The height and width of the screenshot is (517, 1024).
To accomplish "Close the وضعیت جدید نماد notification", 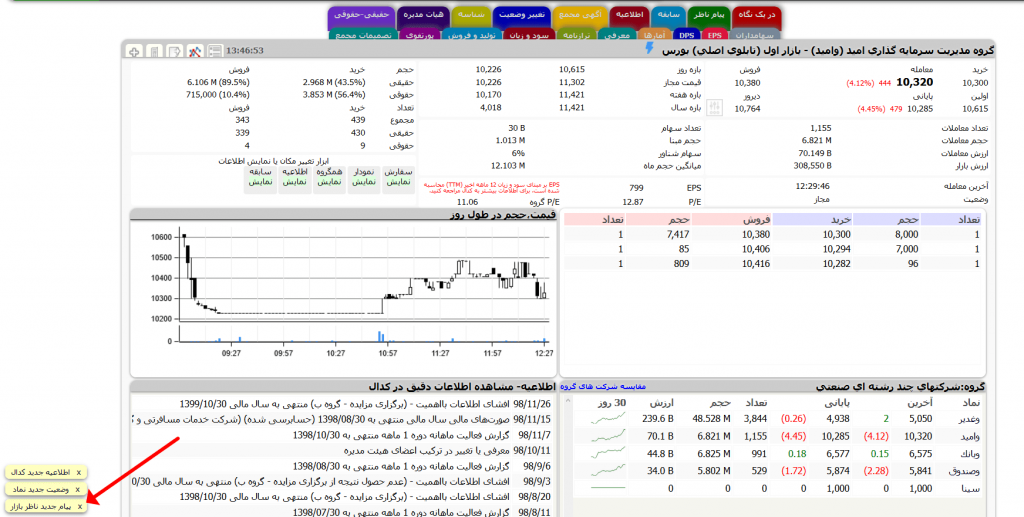I will (x=77, y=490).
